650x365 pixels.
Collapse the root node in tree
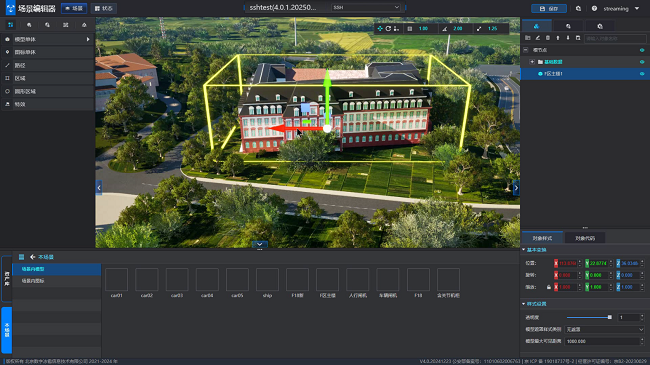tap(526, 50)
